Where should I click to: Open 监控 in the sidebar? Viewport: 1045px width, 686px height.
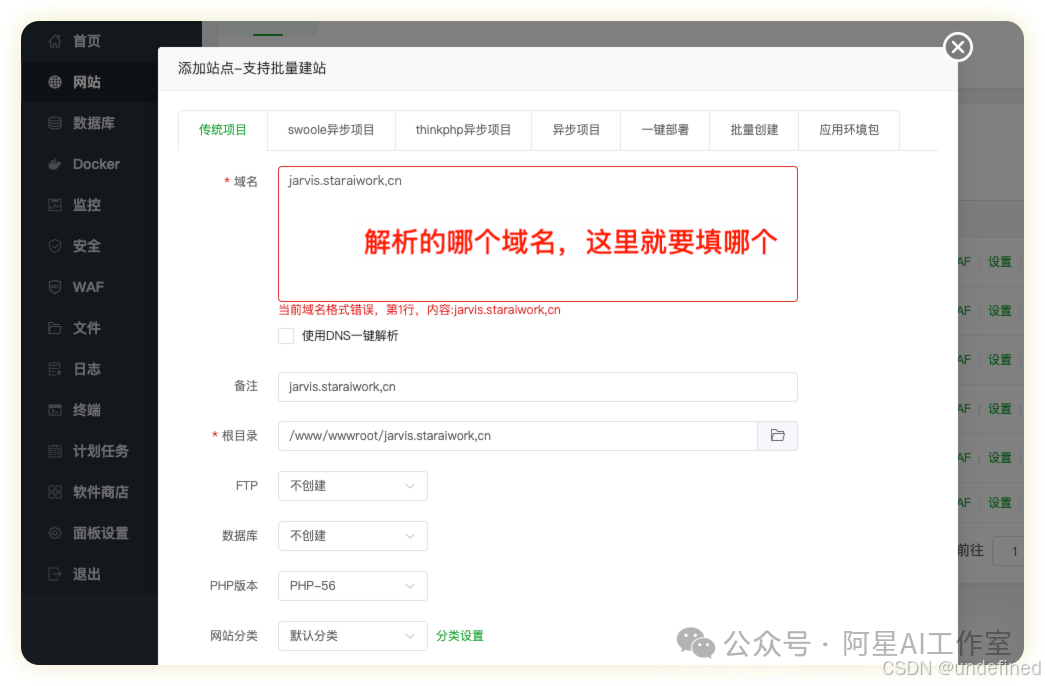point(89,205)
